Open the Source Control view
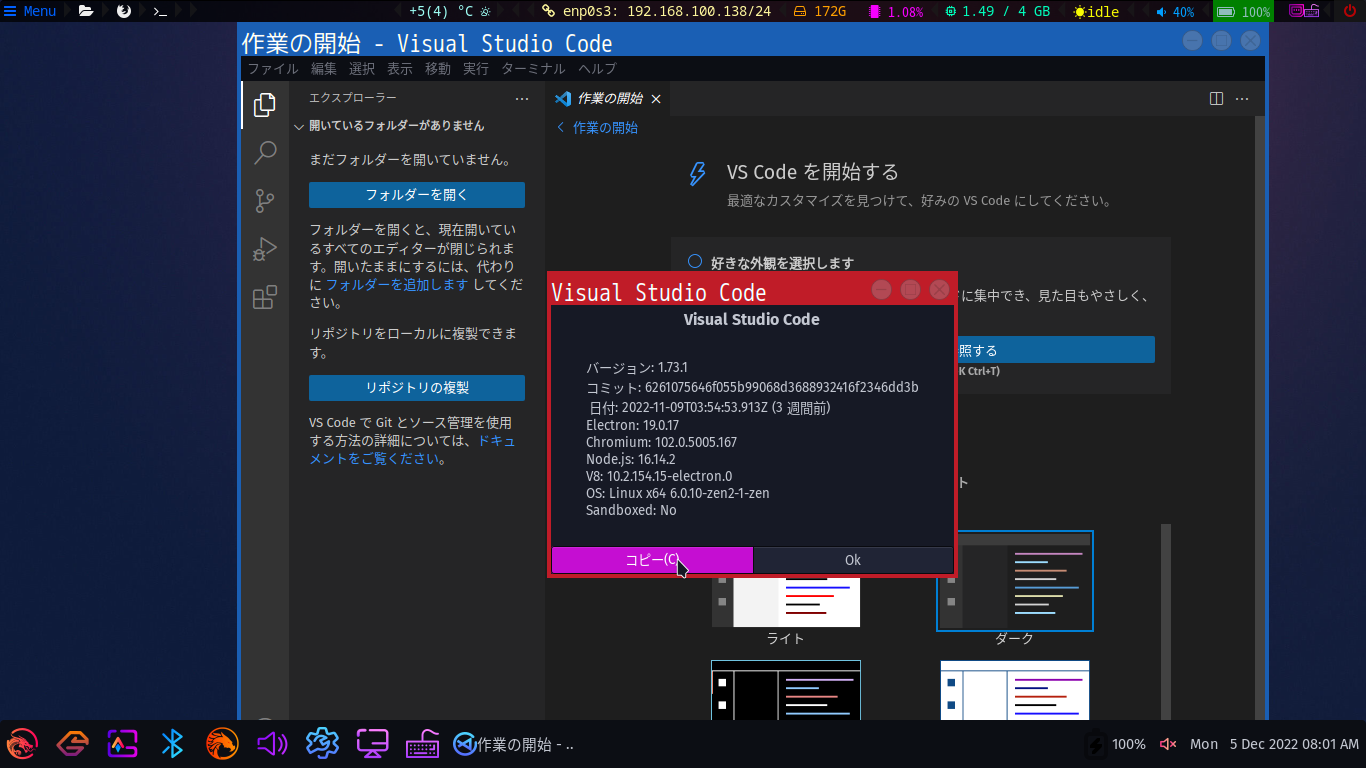The image size is (1366, 768). coord(264,200)
